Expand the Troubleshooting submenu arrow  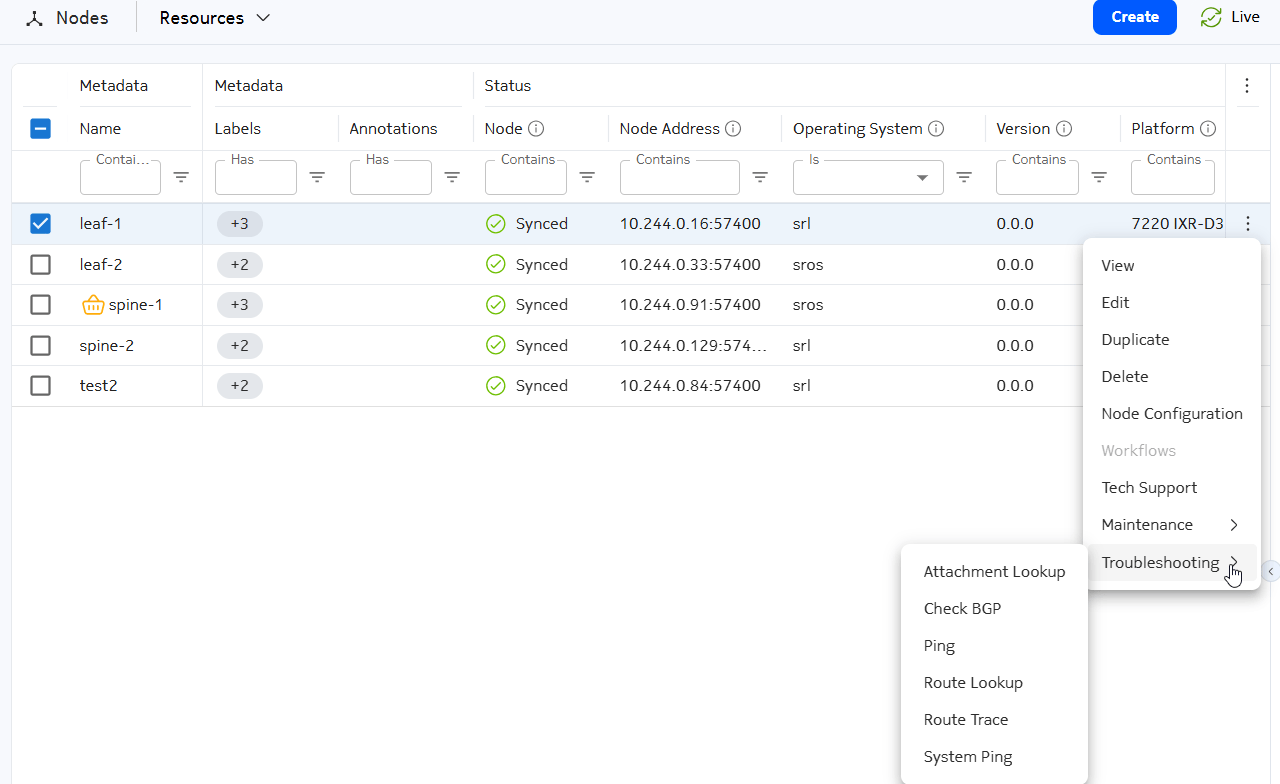pyautogui.click(x=1234, y=562)
